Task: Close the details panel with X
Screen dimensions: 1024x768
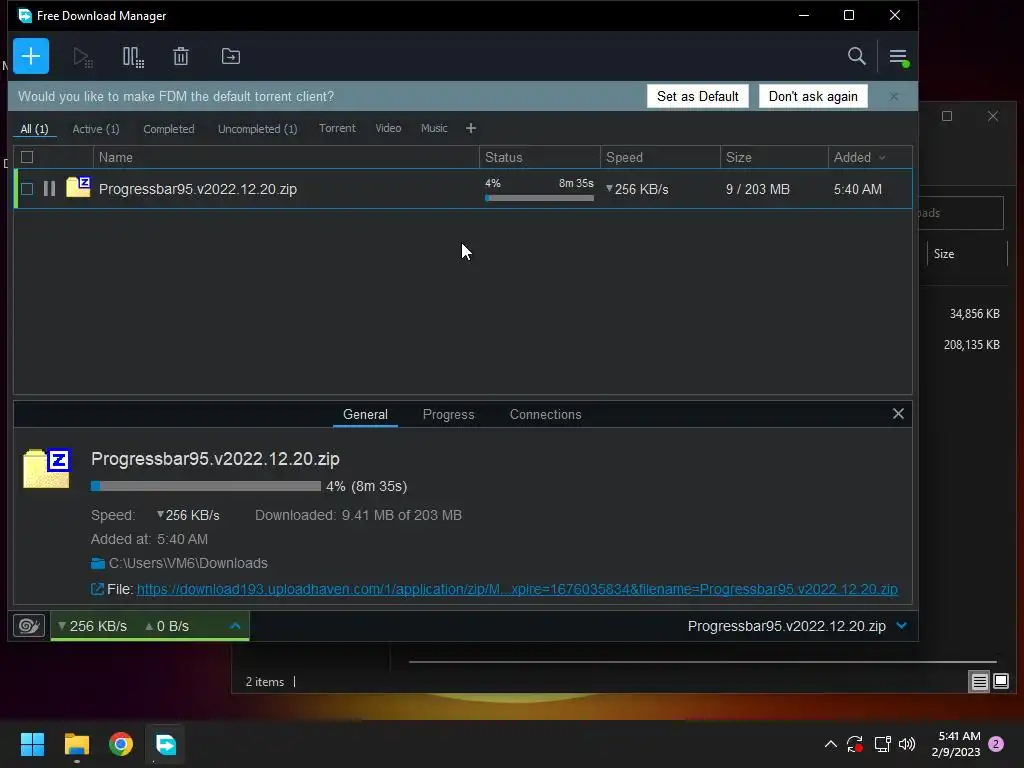Action: (x=898, y=413)
